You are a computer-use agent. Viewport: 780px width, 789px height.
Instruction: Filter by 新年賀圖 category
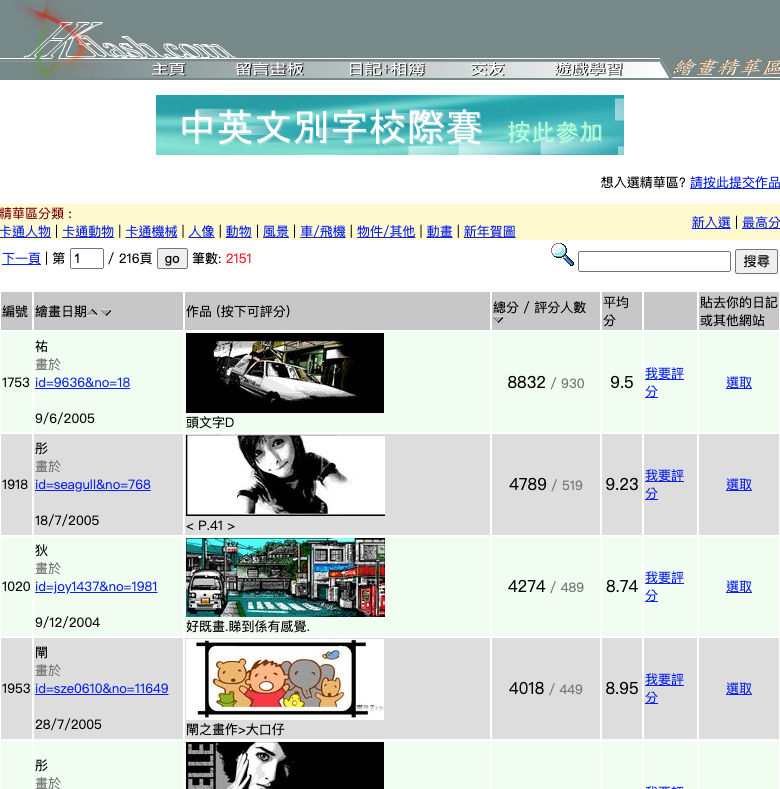(x=490, y=231)
